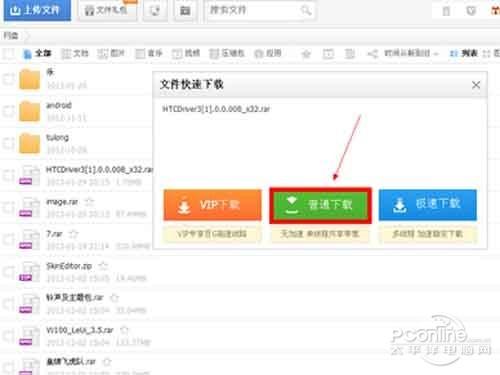Click the share icon in filter bar
The width and height of the screenshot is (500, 375).
[373, 54]
